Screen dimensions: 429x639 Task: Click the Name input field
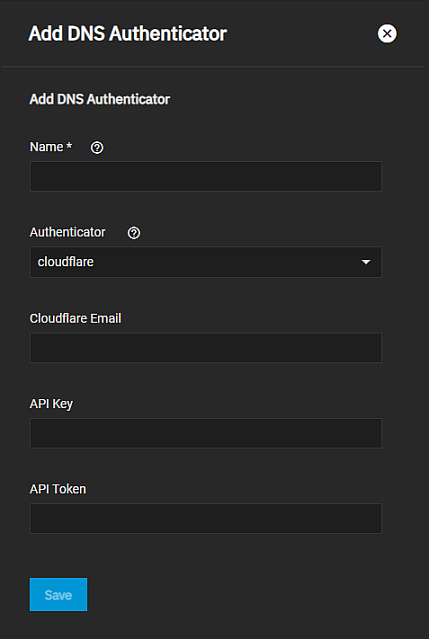206,176
